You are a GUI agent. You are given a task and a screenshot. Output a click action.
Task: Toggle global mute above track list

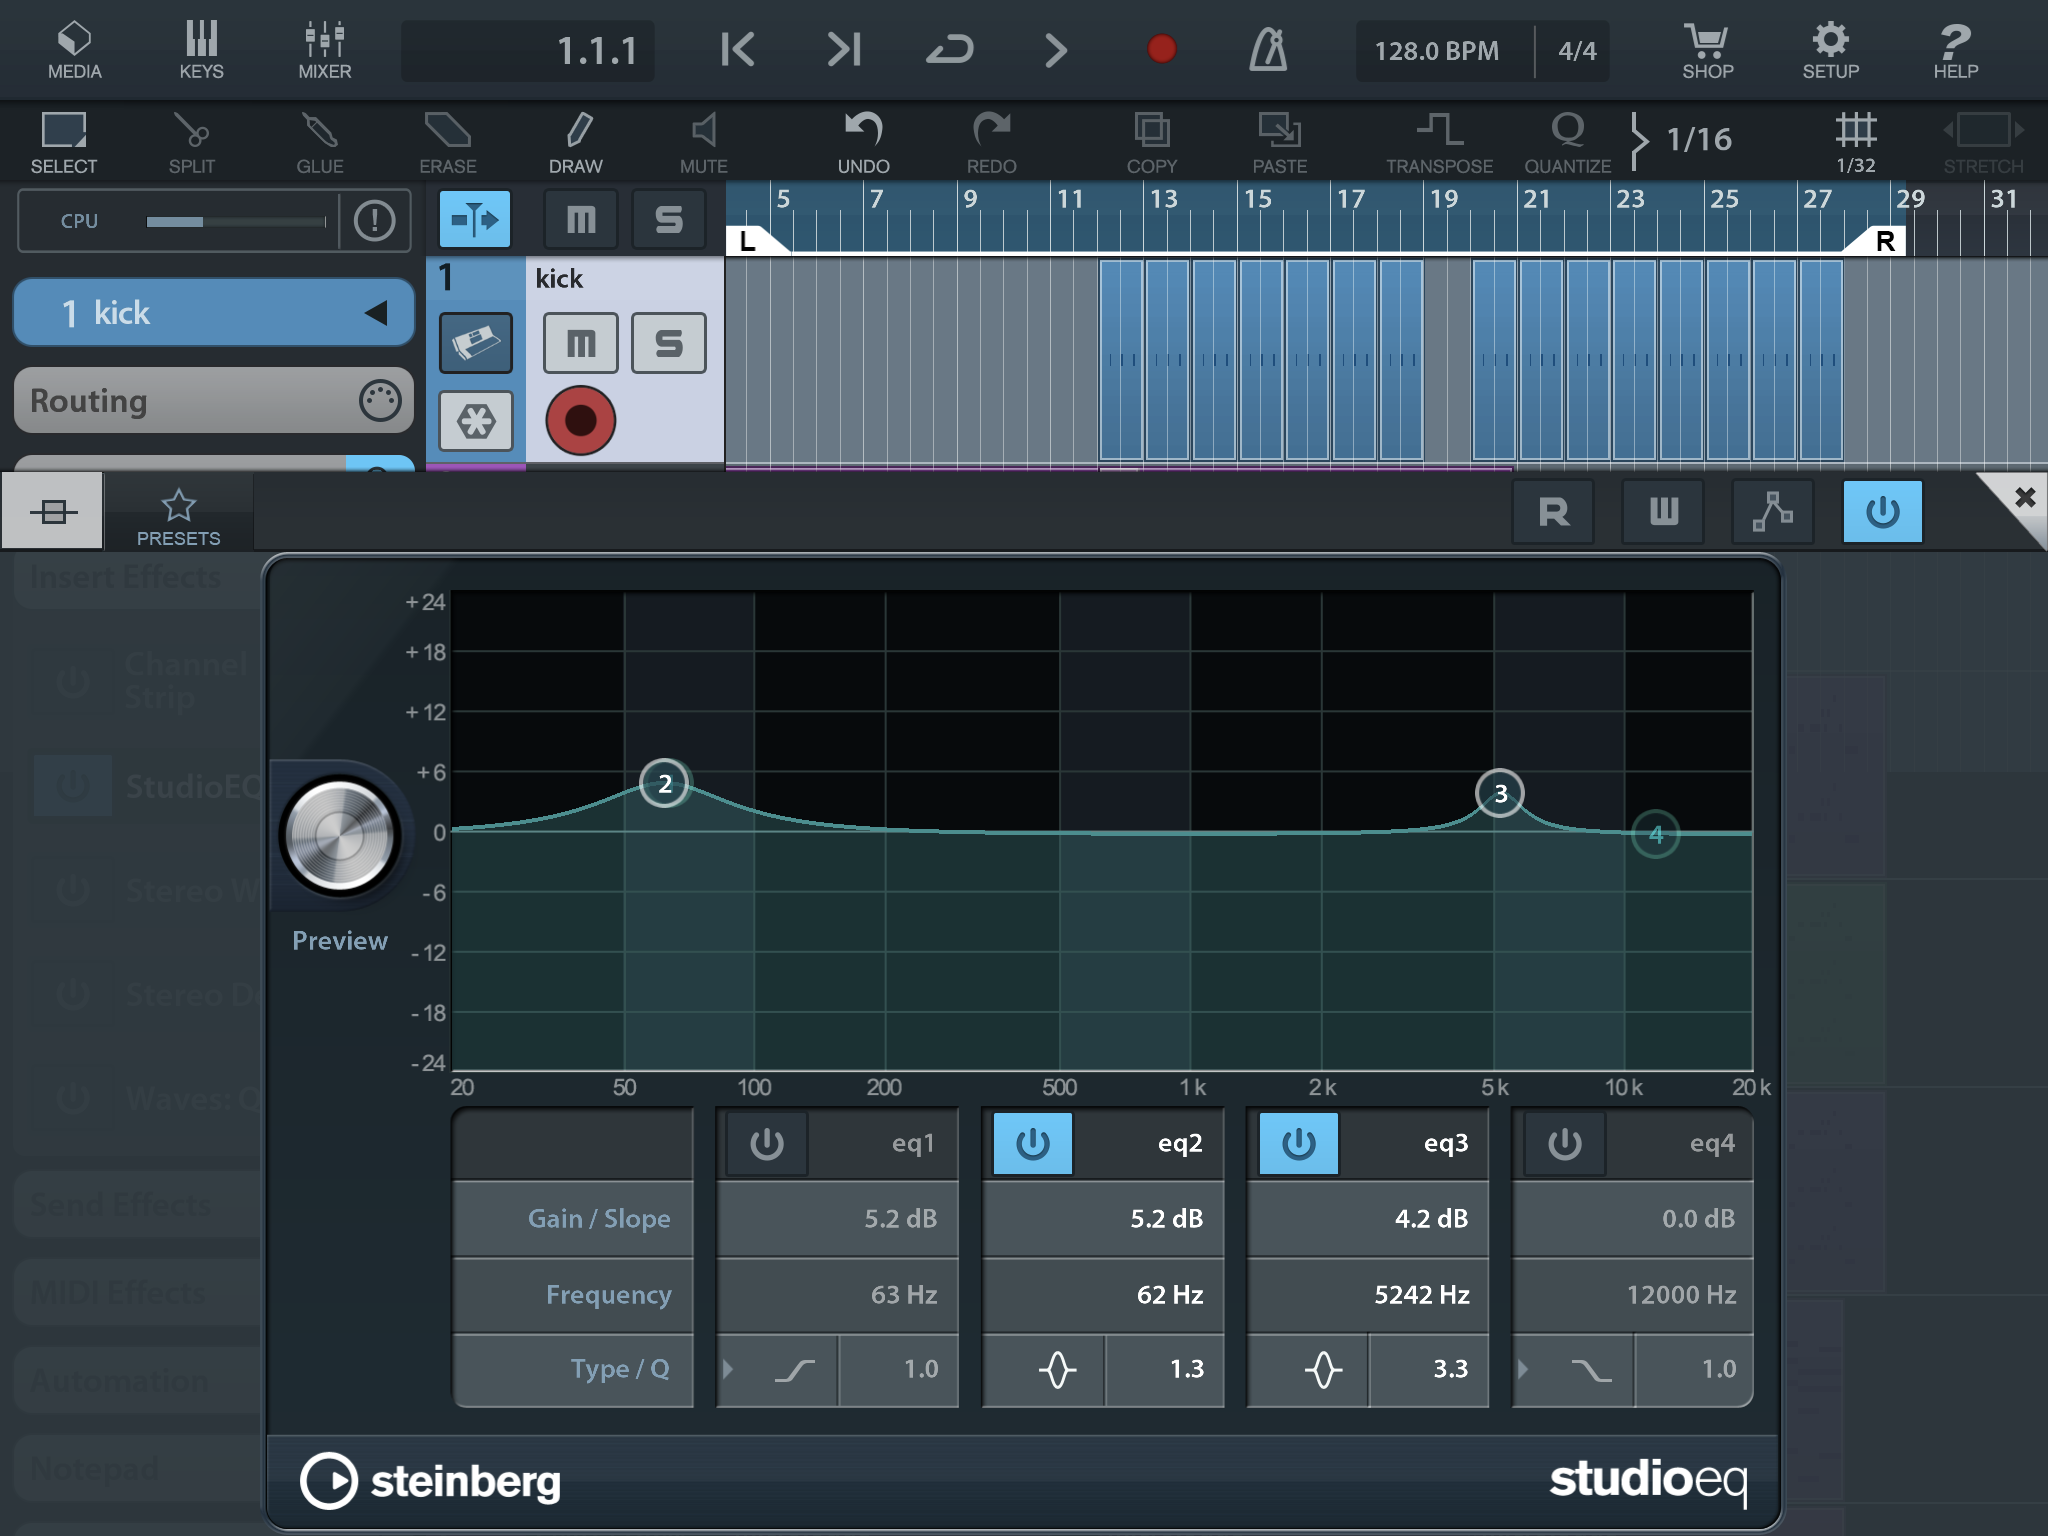581,218
